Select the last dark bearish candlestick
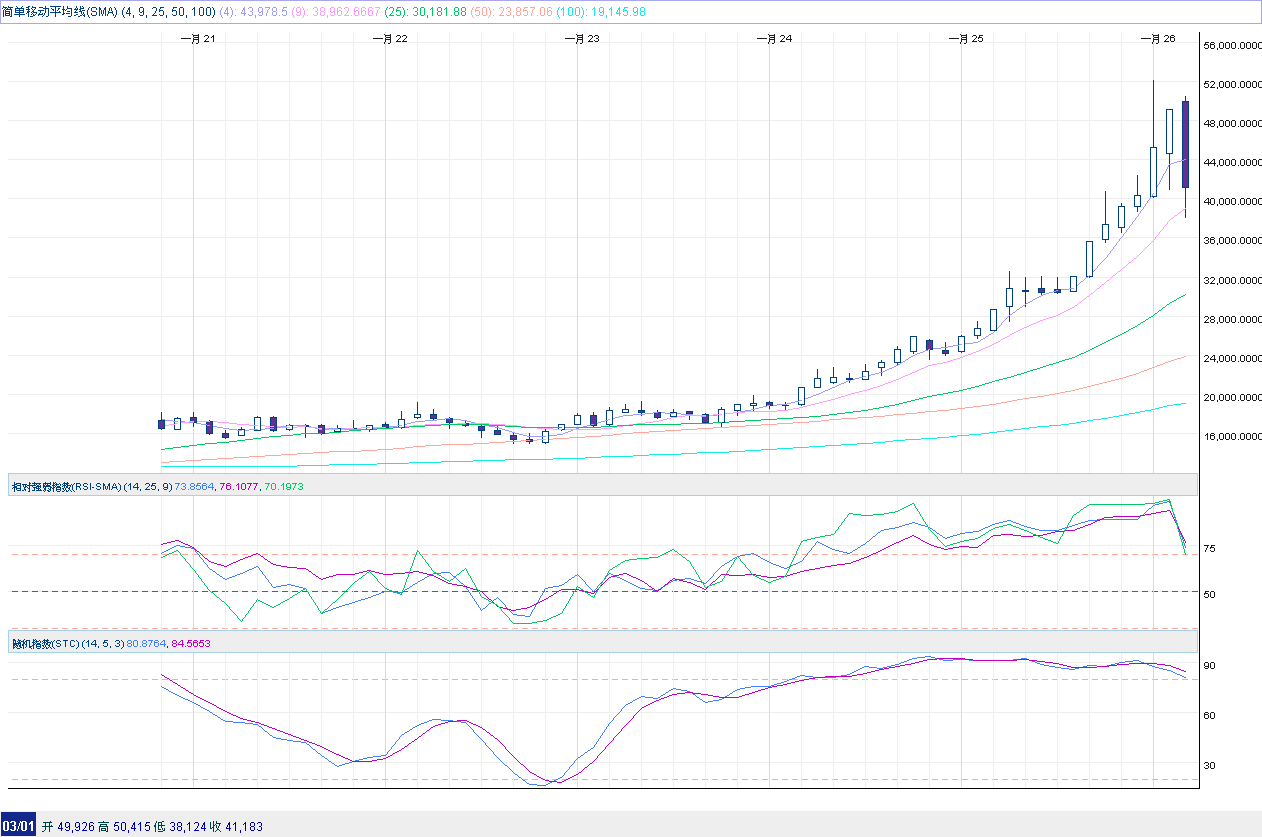 [x=1185, y=144]
